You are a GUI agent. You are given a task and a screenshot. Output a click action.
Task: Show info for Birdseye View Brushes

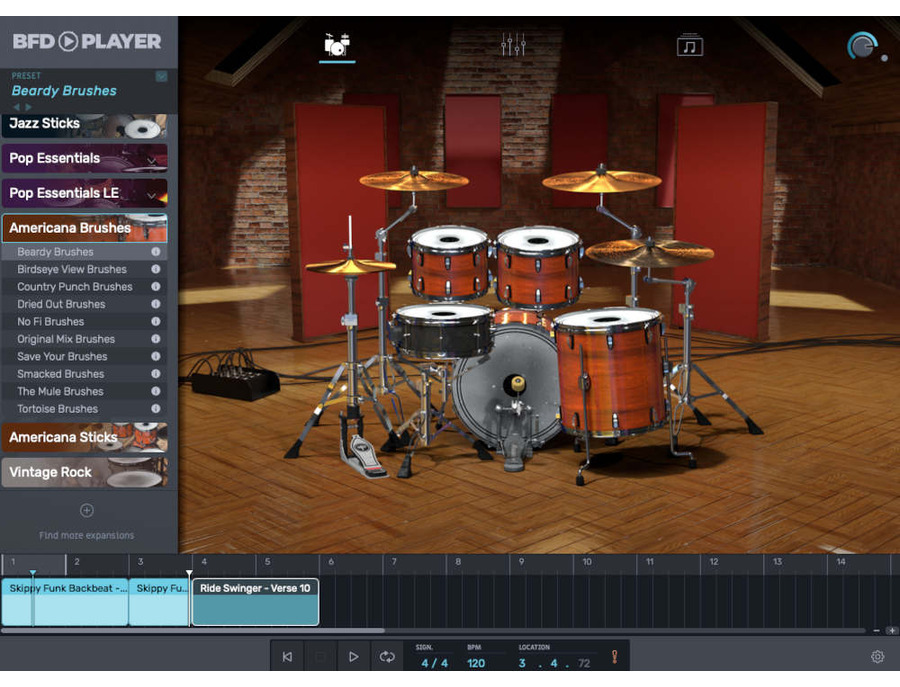(156, 269)
